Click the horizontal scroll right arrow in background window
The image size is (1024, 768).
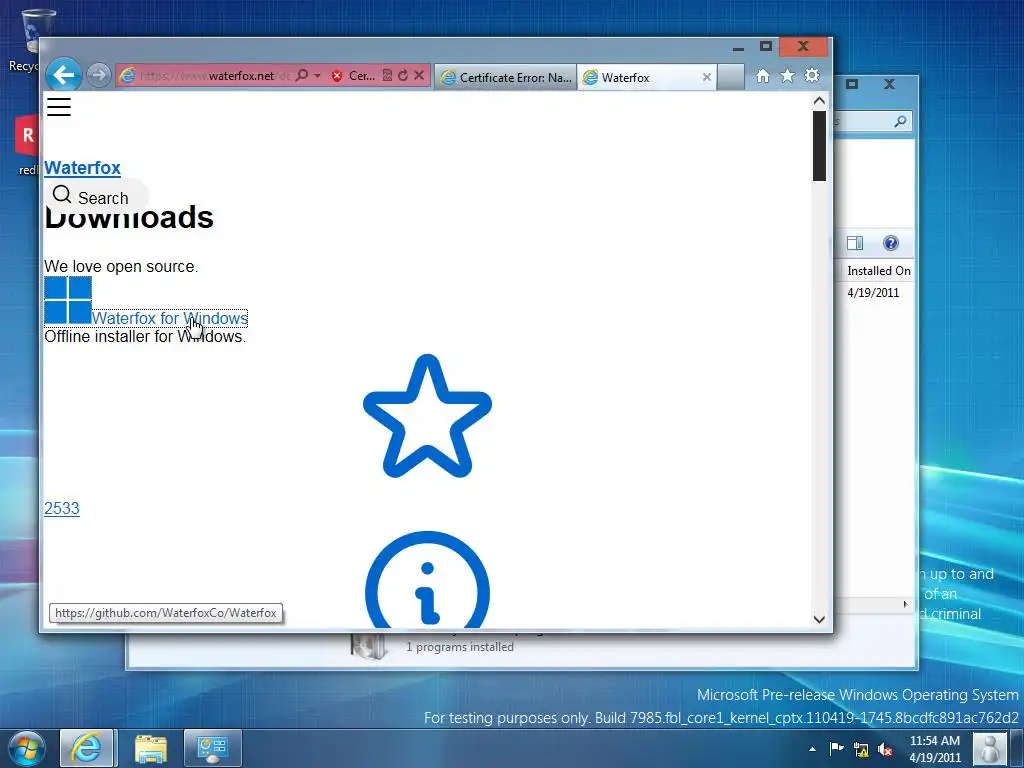pyautogui.click(x=905, y=604)
